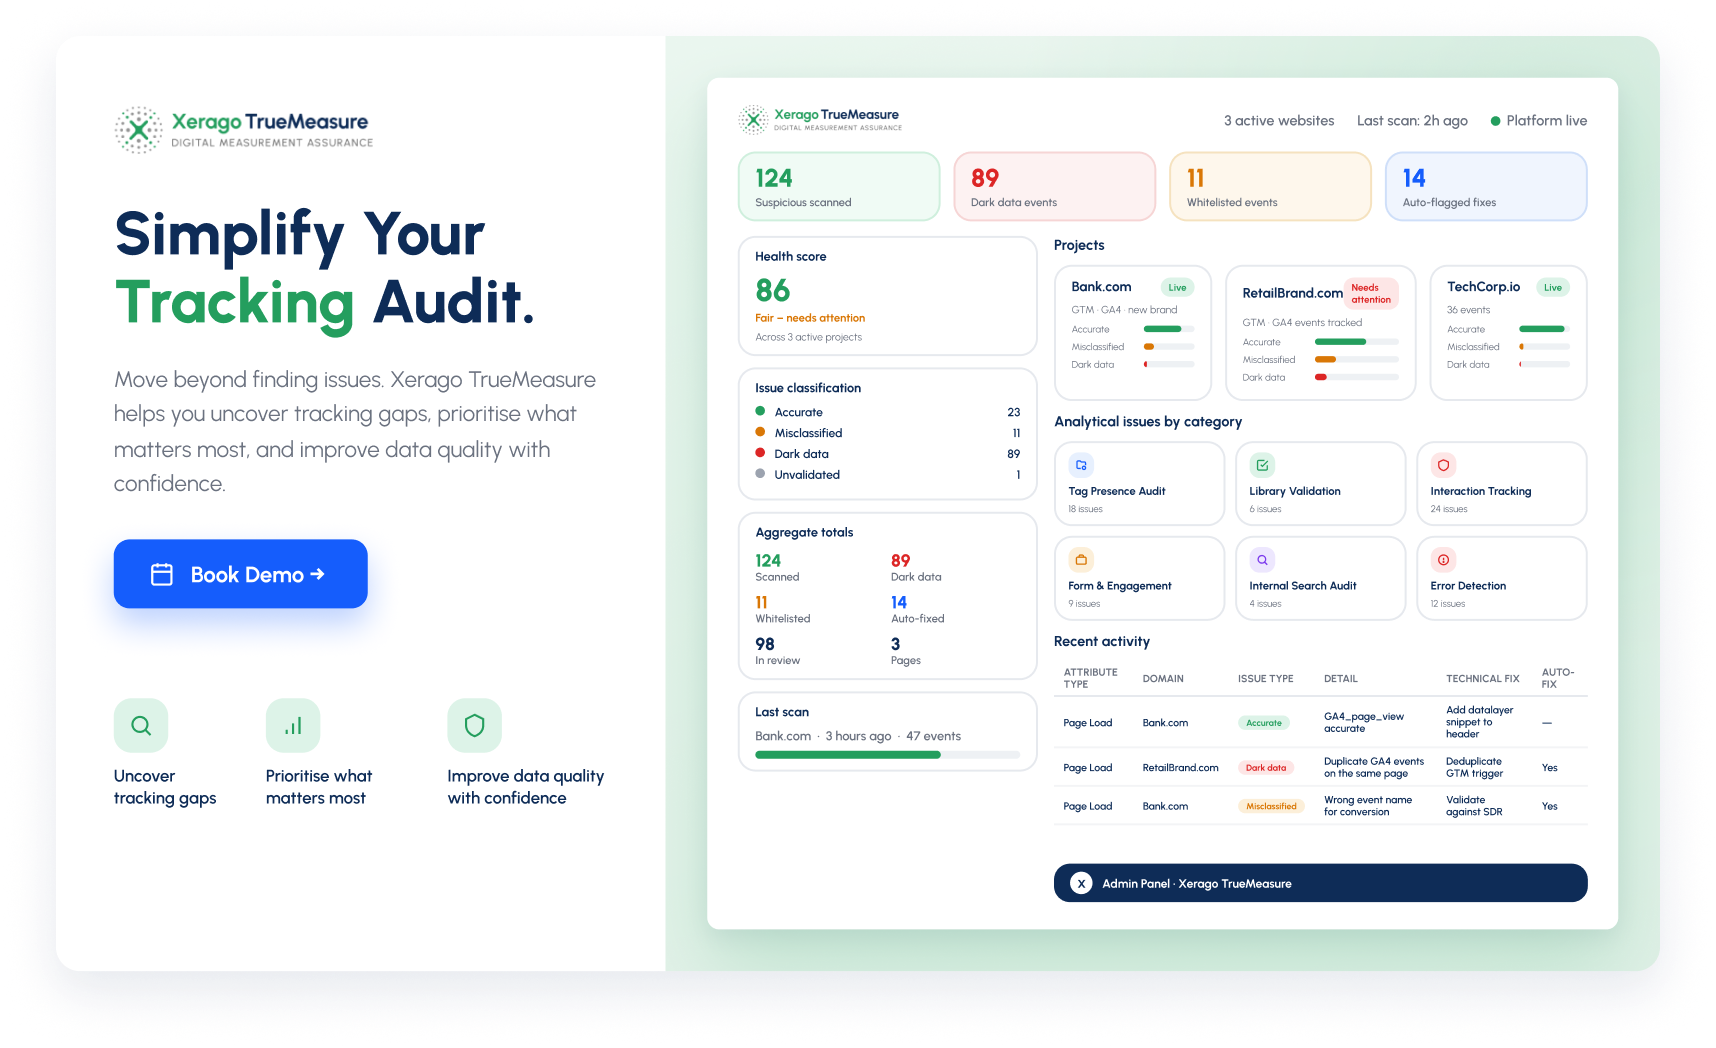
Task: Click the '98 In review' aggregate total
Action: [778, 651]
